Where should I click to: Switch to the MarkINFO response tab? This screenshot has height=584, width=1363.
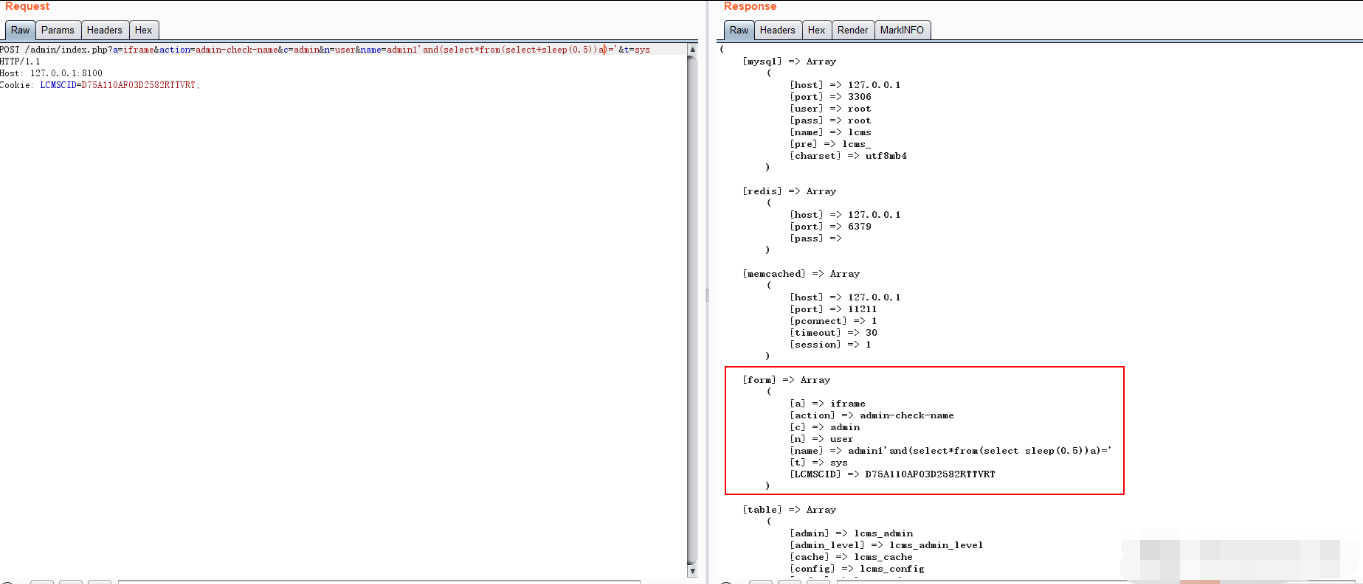(902, 30)
